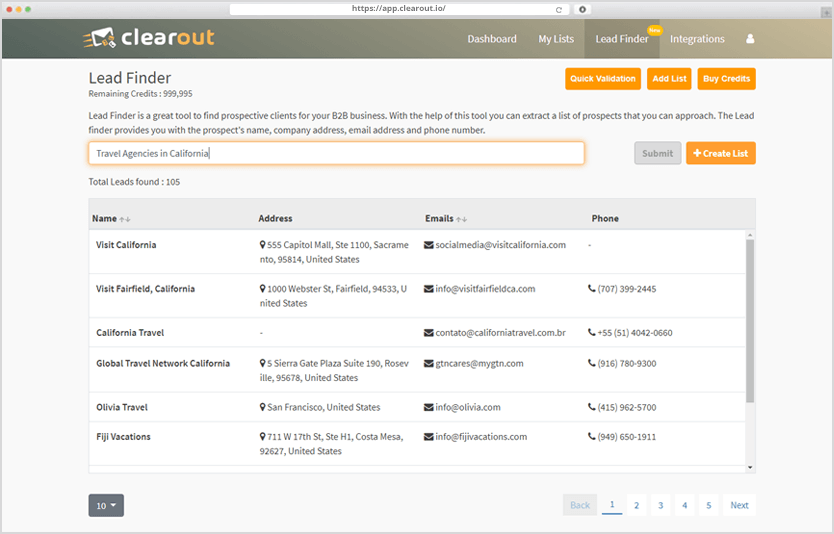Viewport: 834px width, 534px height.
Task: Select the Fiji Vacations name cell
Action: (123, 437)
